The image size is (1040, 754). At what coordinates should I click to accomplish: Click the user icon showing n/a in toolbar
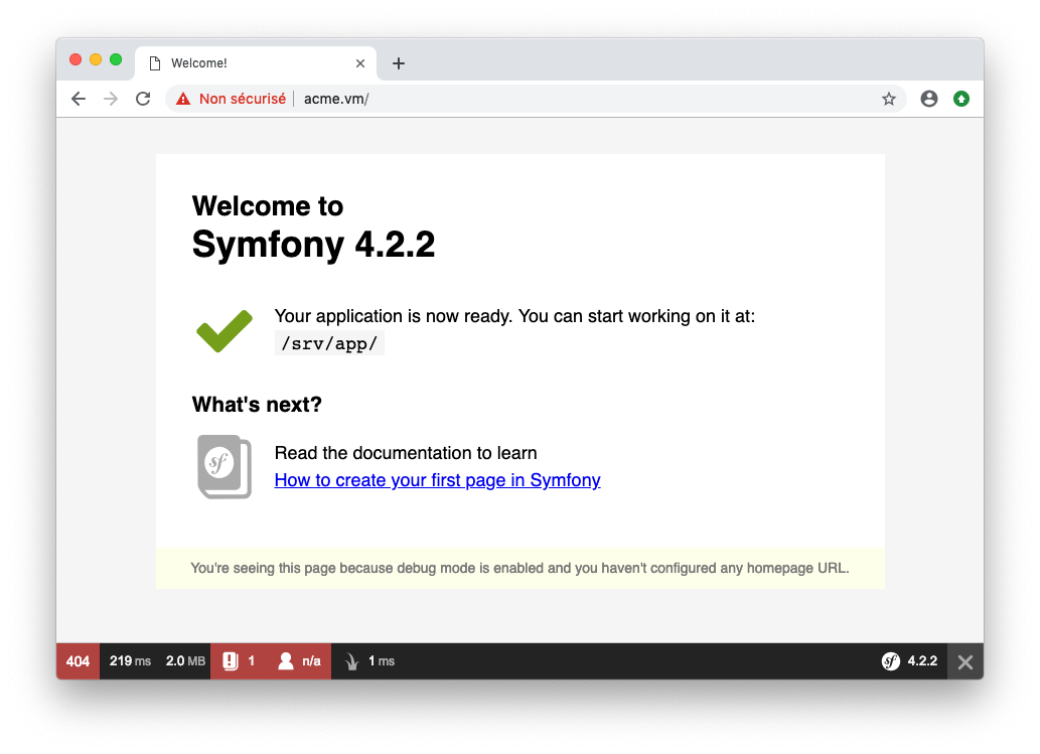tap(299, 661)
